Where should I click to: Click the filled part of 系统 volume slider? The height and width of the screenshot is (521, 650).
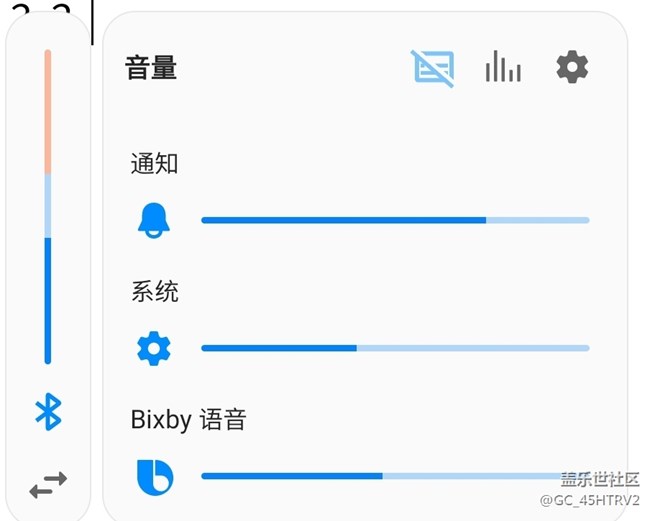[279, 348]
